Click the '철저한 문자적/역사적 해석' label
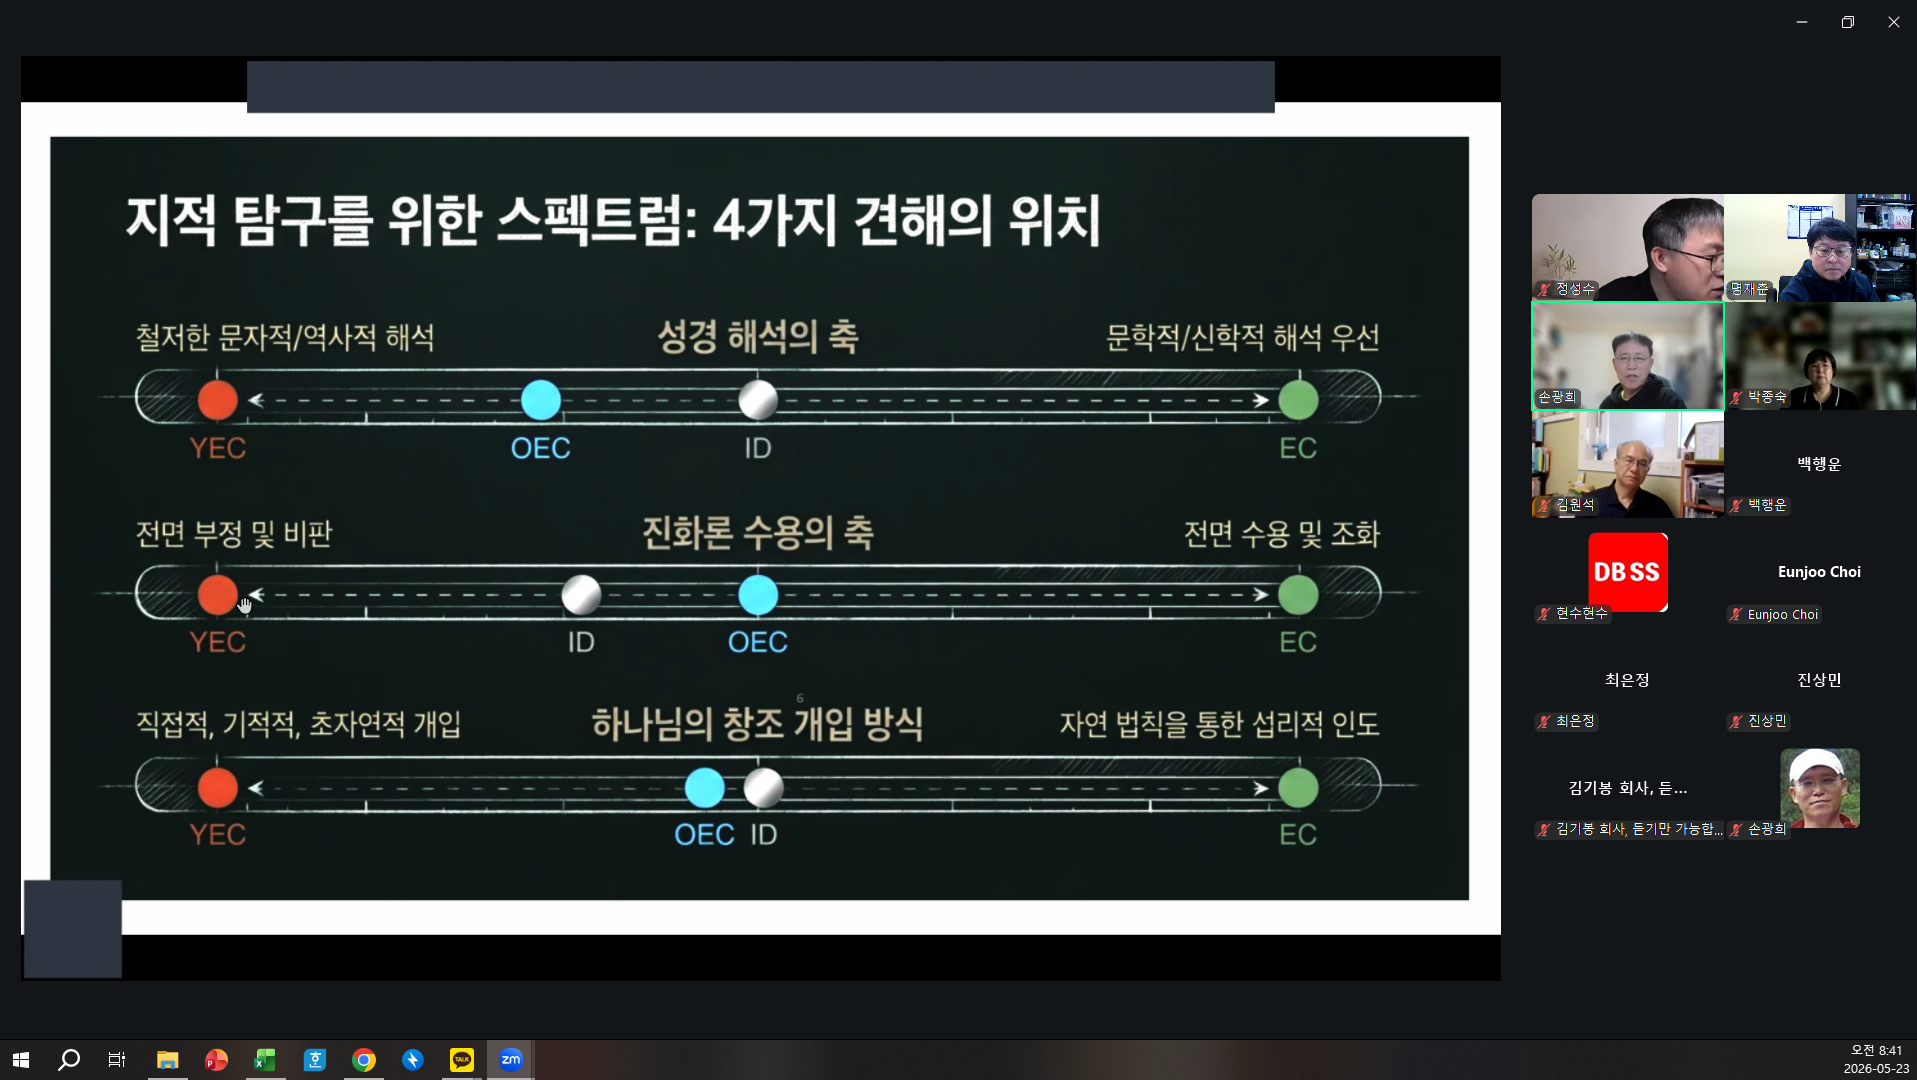 point(285,337)
